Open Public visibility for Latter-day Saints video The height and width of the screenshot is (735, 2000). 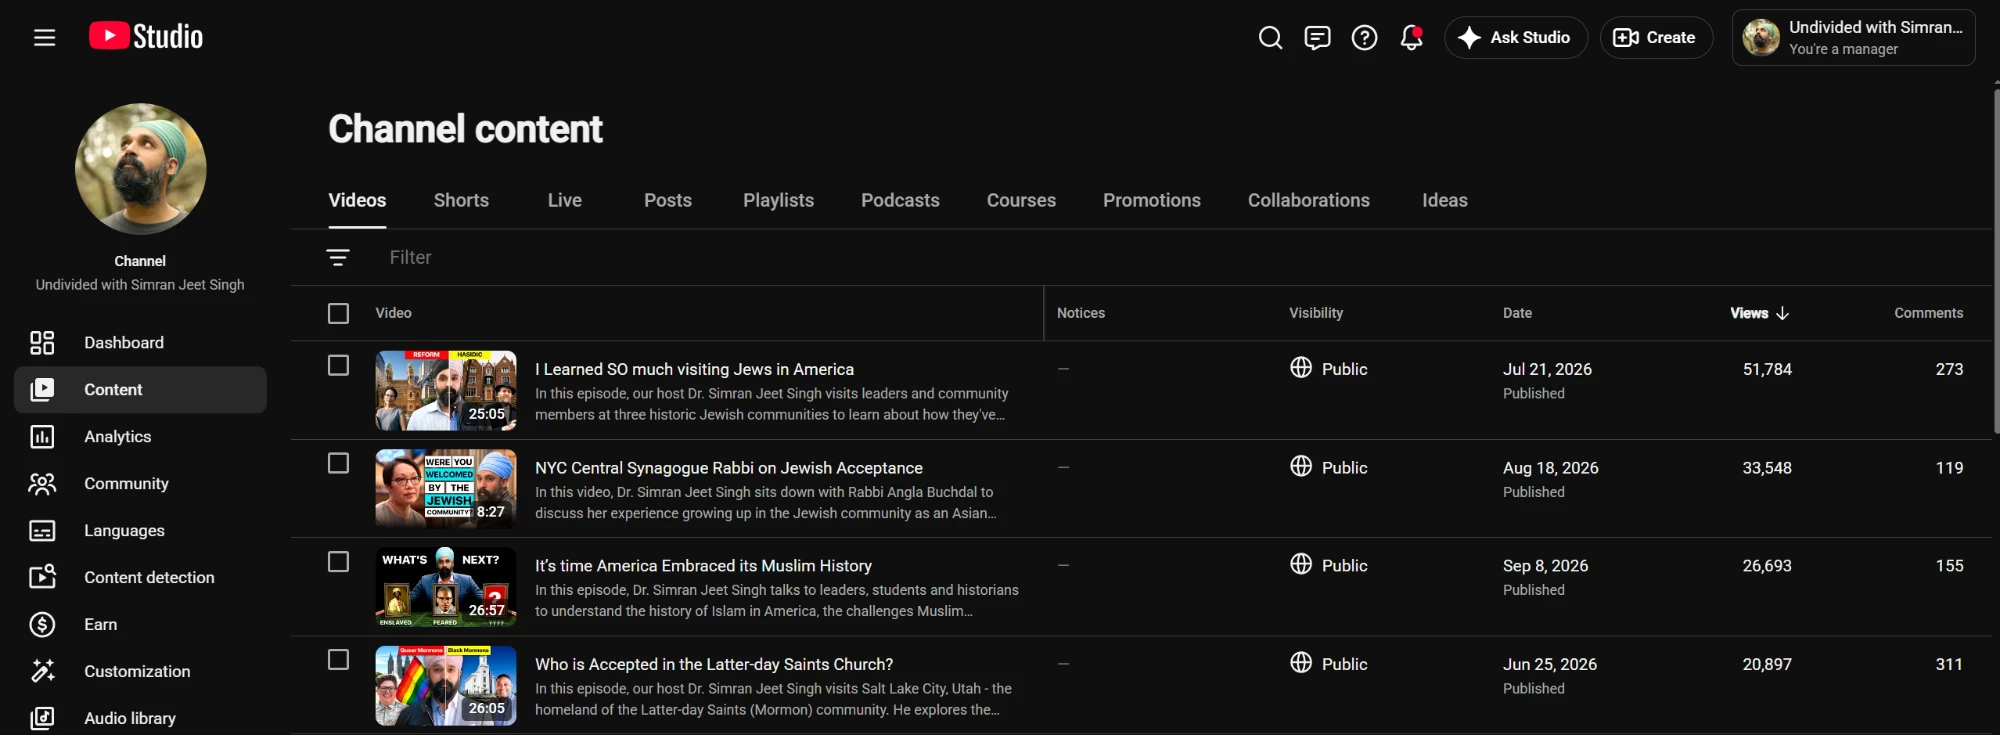[1329, 664]
